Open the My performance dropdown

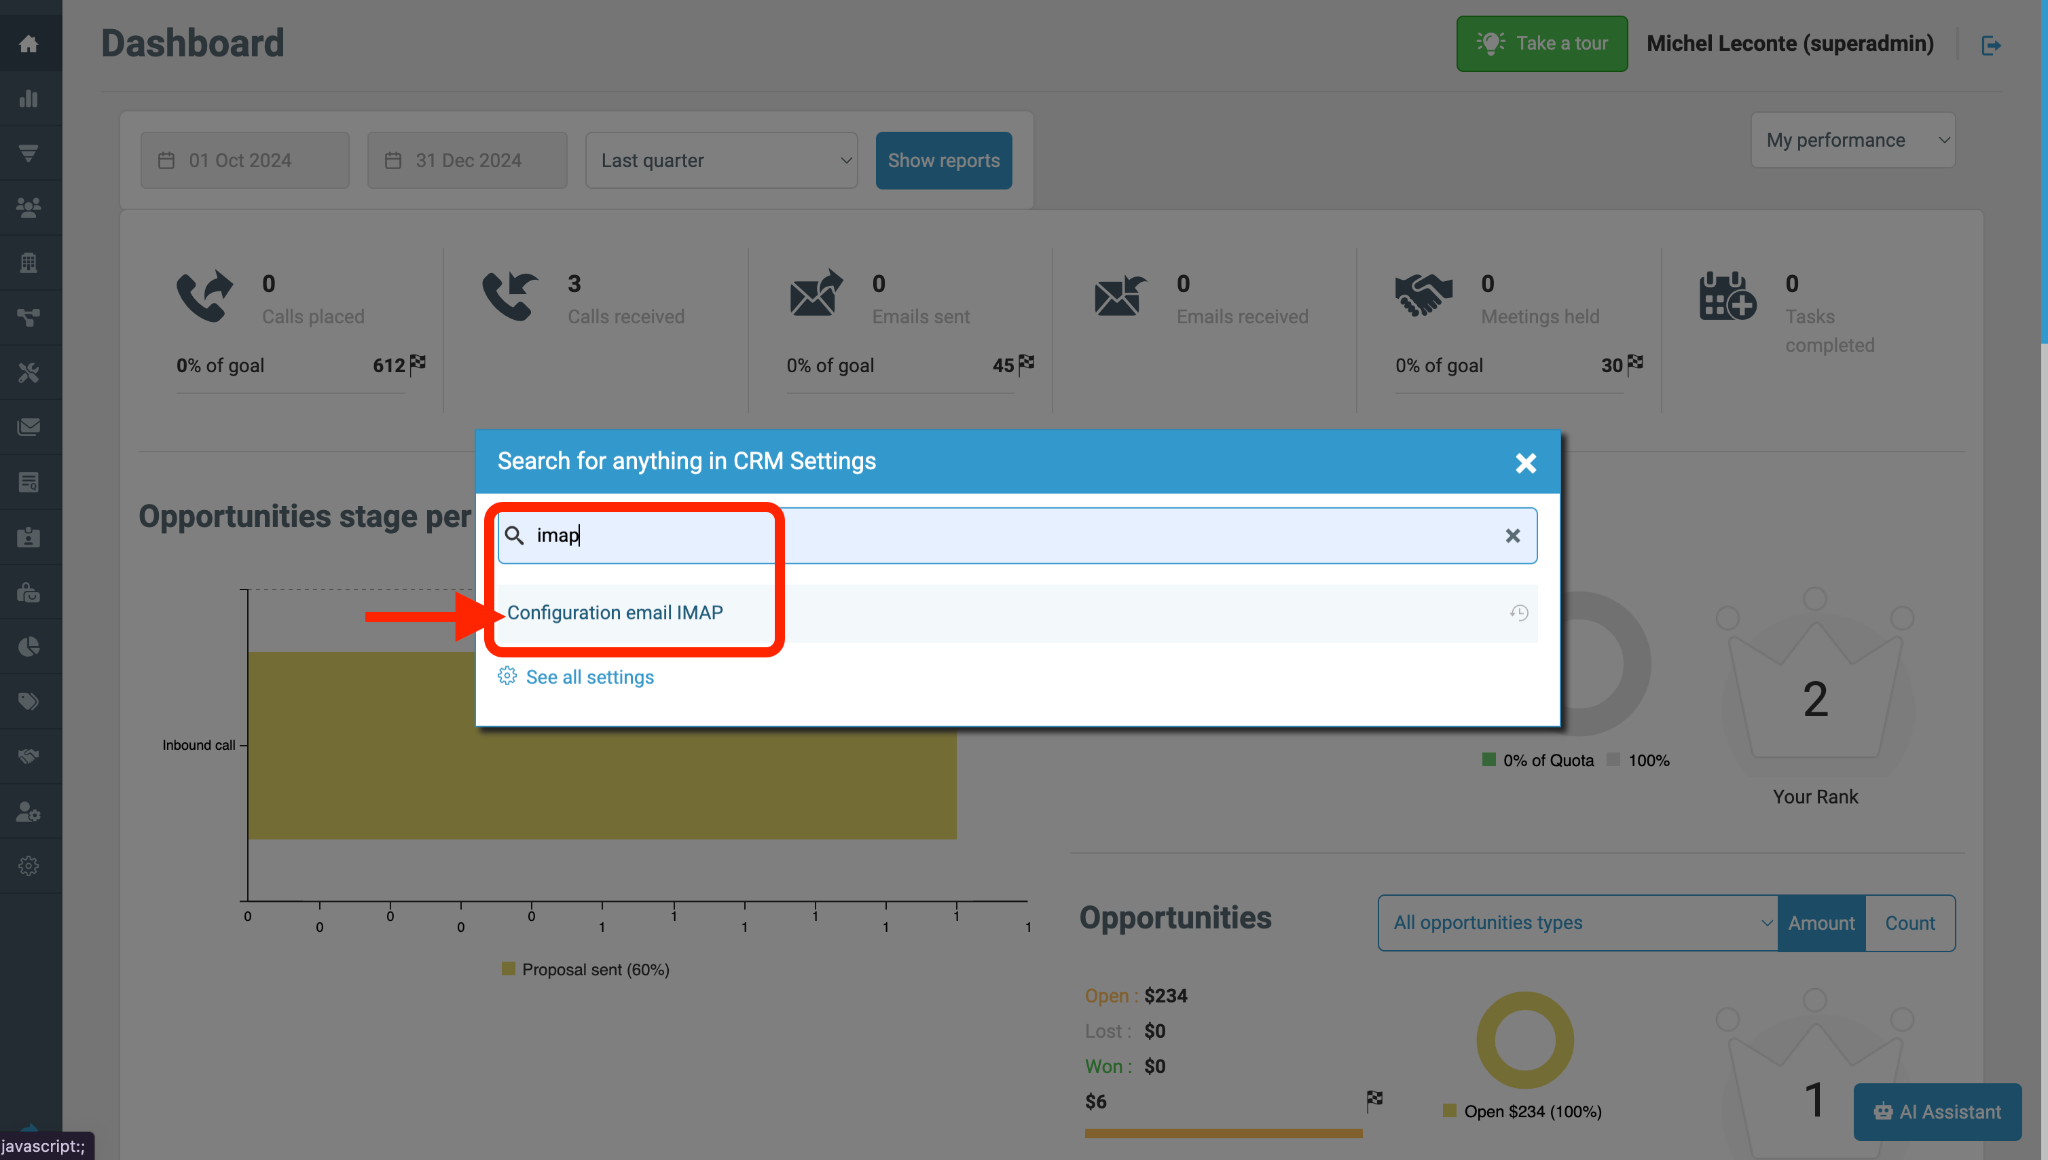(1853, 140)
